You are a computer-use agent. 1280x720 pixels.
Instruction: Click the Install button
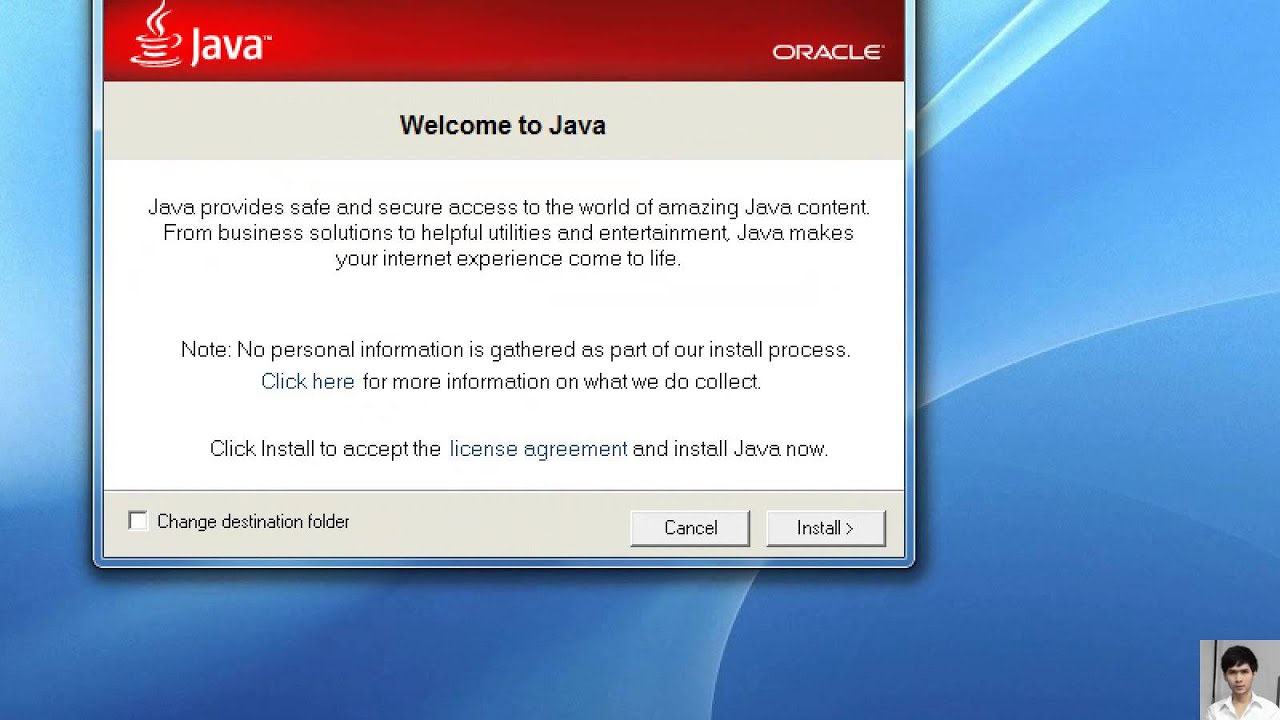pyautogui.click(x=825, y=528)
